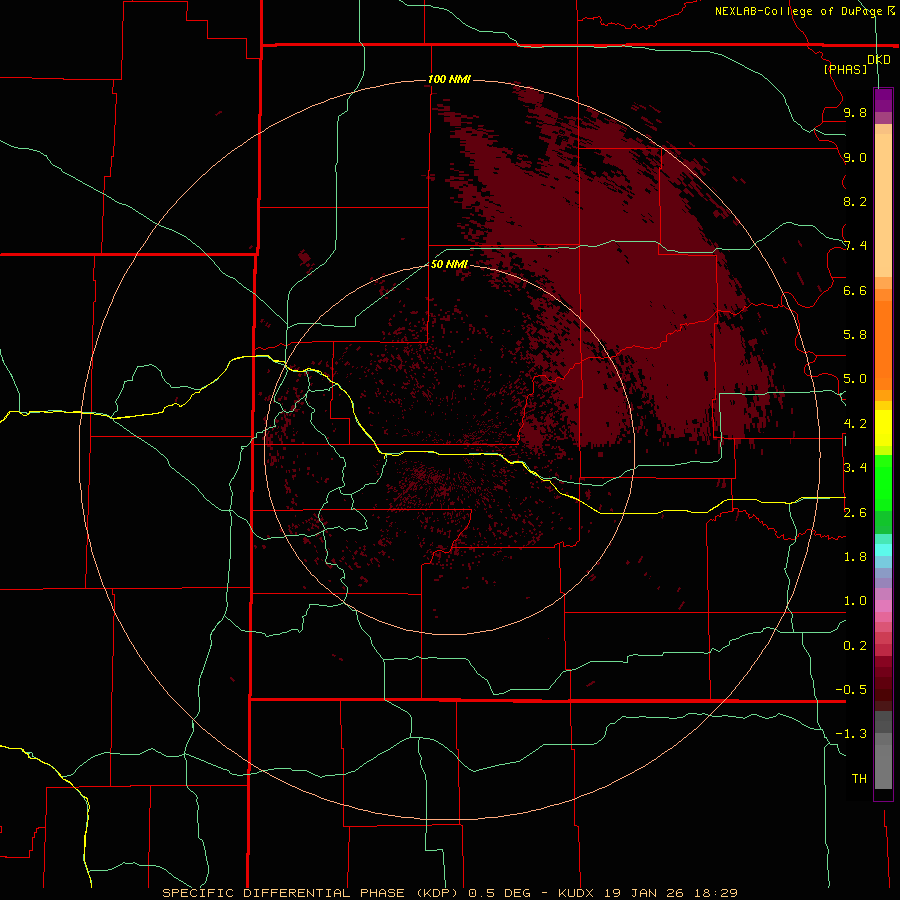The width and height of the screenshot is (900, 900).
Task: Click the 50 NMI range ring label
Action: pos(449,264)
